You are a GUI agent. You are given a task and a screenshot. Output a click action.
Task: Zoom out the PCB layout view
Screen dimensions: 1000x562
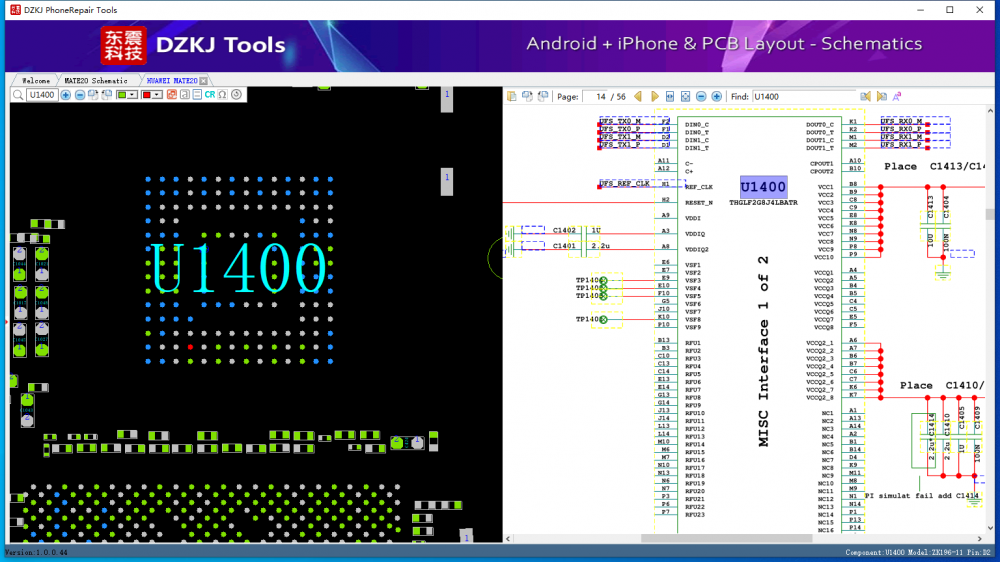(80, 95)
